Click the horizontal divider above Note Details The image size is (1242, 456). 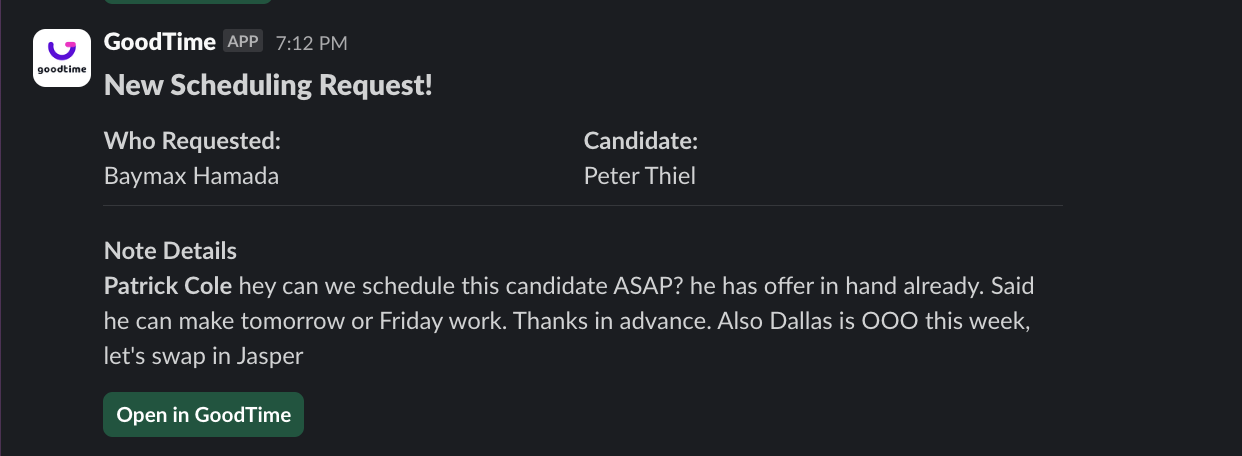pyautogui.click(x=582, y=206)
